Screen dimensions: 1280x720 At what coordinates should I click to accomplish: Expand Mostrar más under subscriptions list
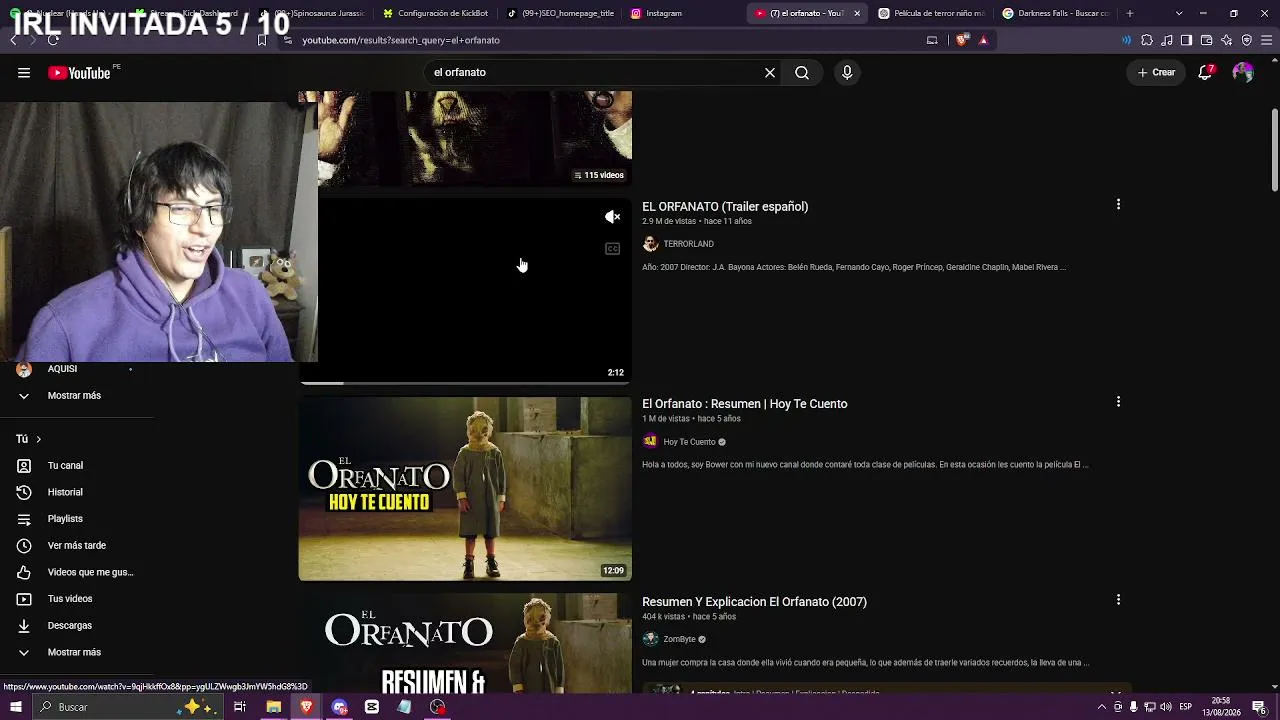(74, 396)
